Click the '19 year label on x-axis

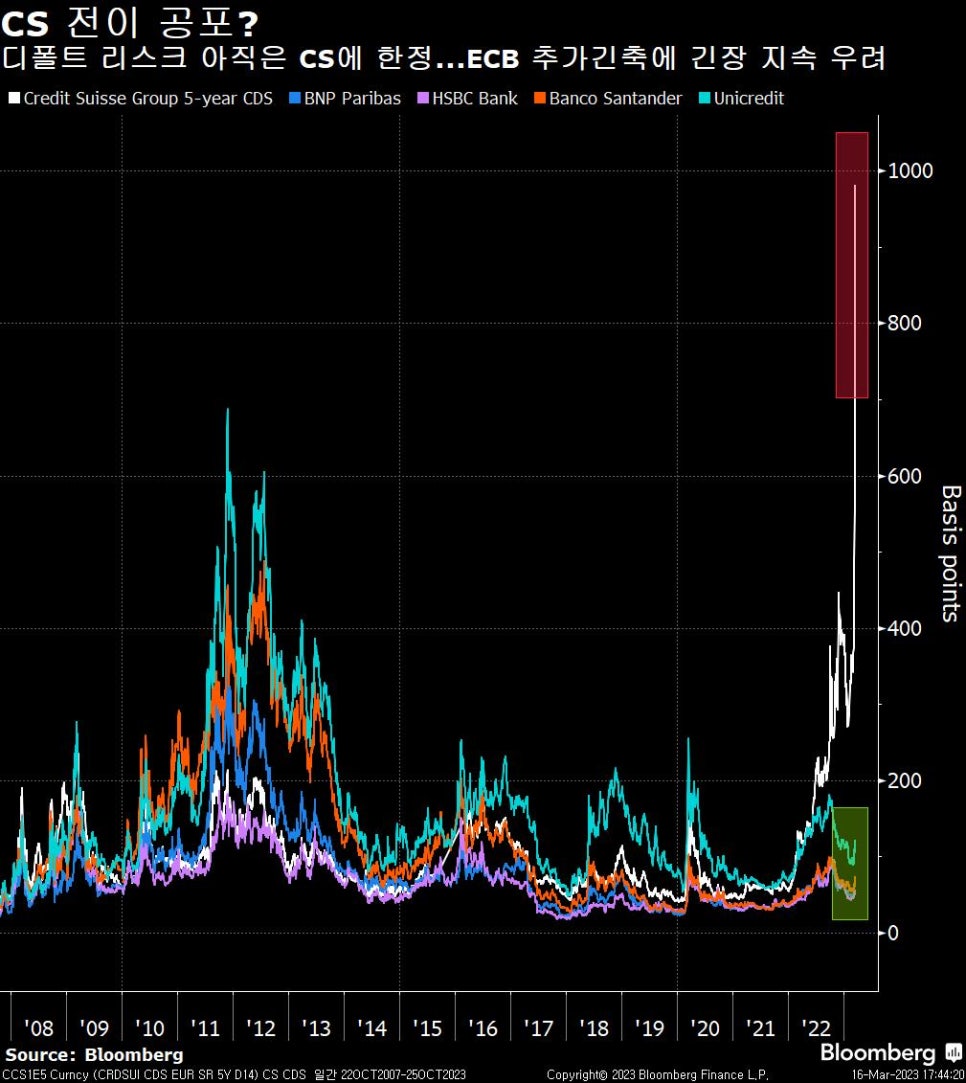pyautogui.click(x=650, y=1028)
